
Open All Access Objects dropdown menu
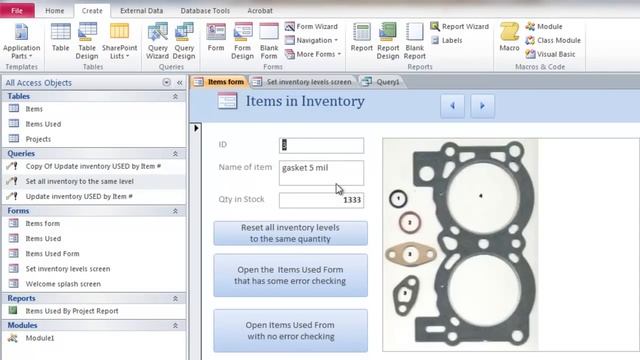(167, 82)
